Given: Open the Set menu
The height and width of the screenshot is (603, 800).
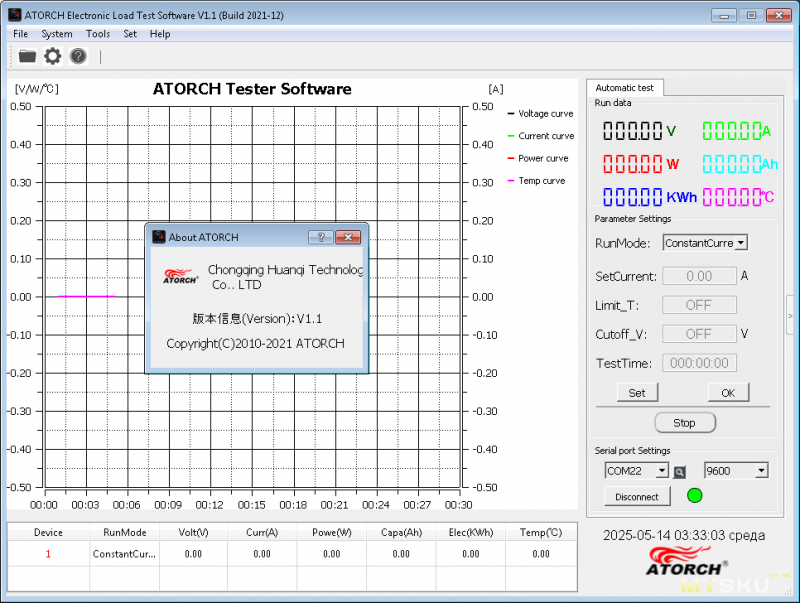Looking at the screenshot, I should 130,34.
